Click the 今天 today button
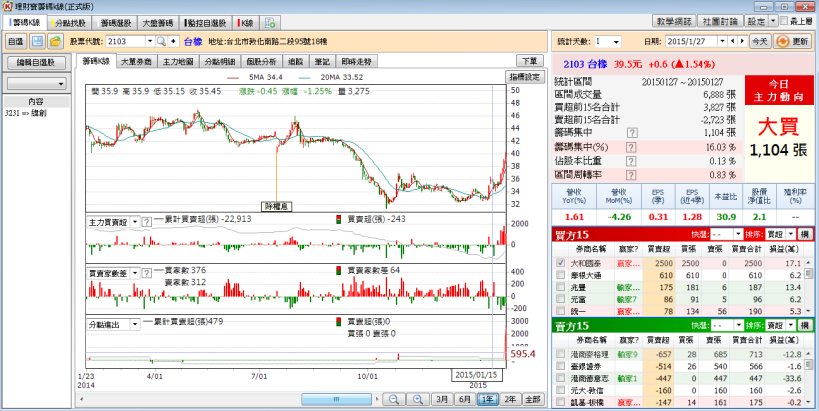Screen dimensions: 819x411 point(759,41)
